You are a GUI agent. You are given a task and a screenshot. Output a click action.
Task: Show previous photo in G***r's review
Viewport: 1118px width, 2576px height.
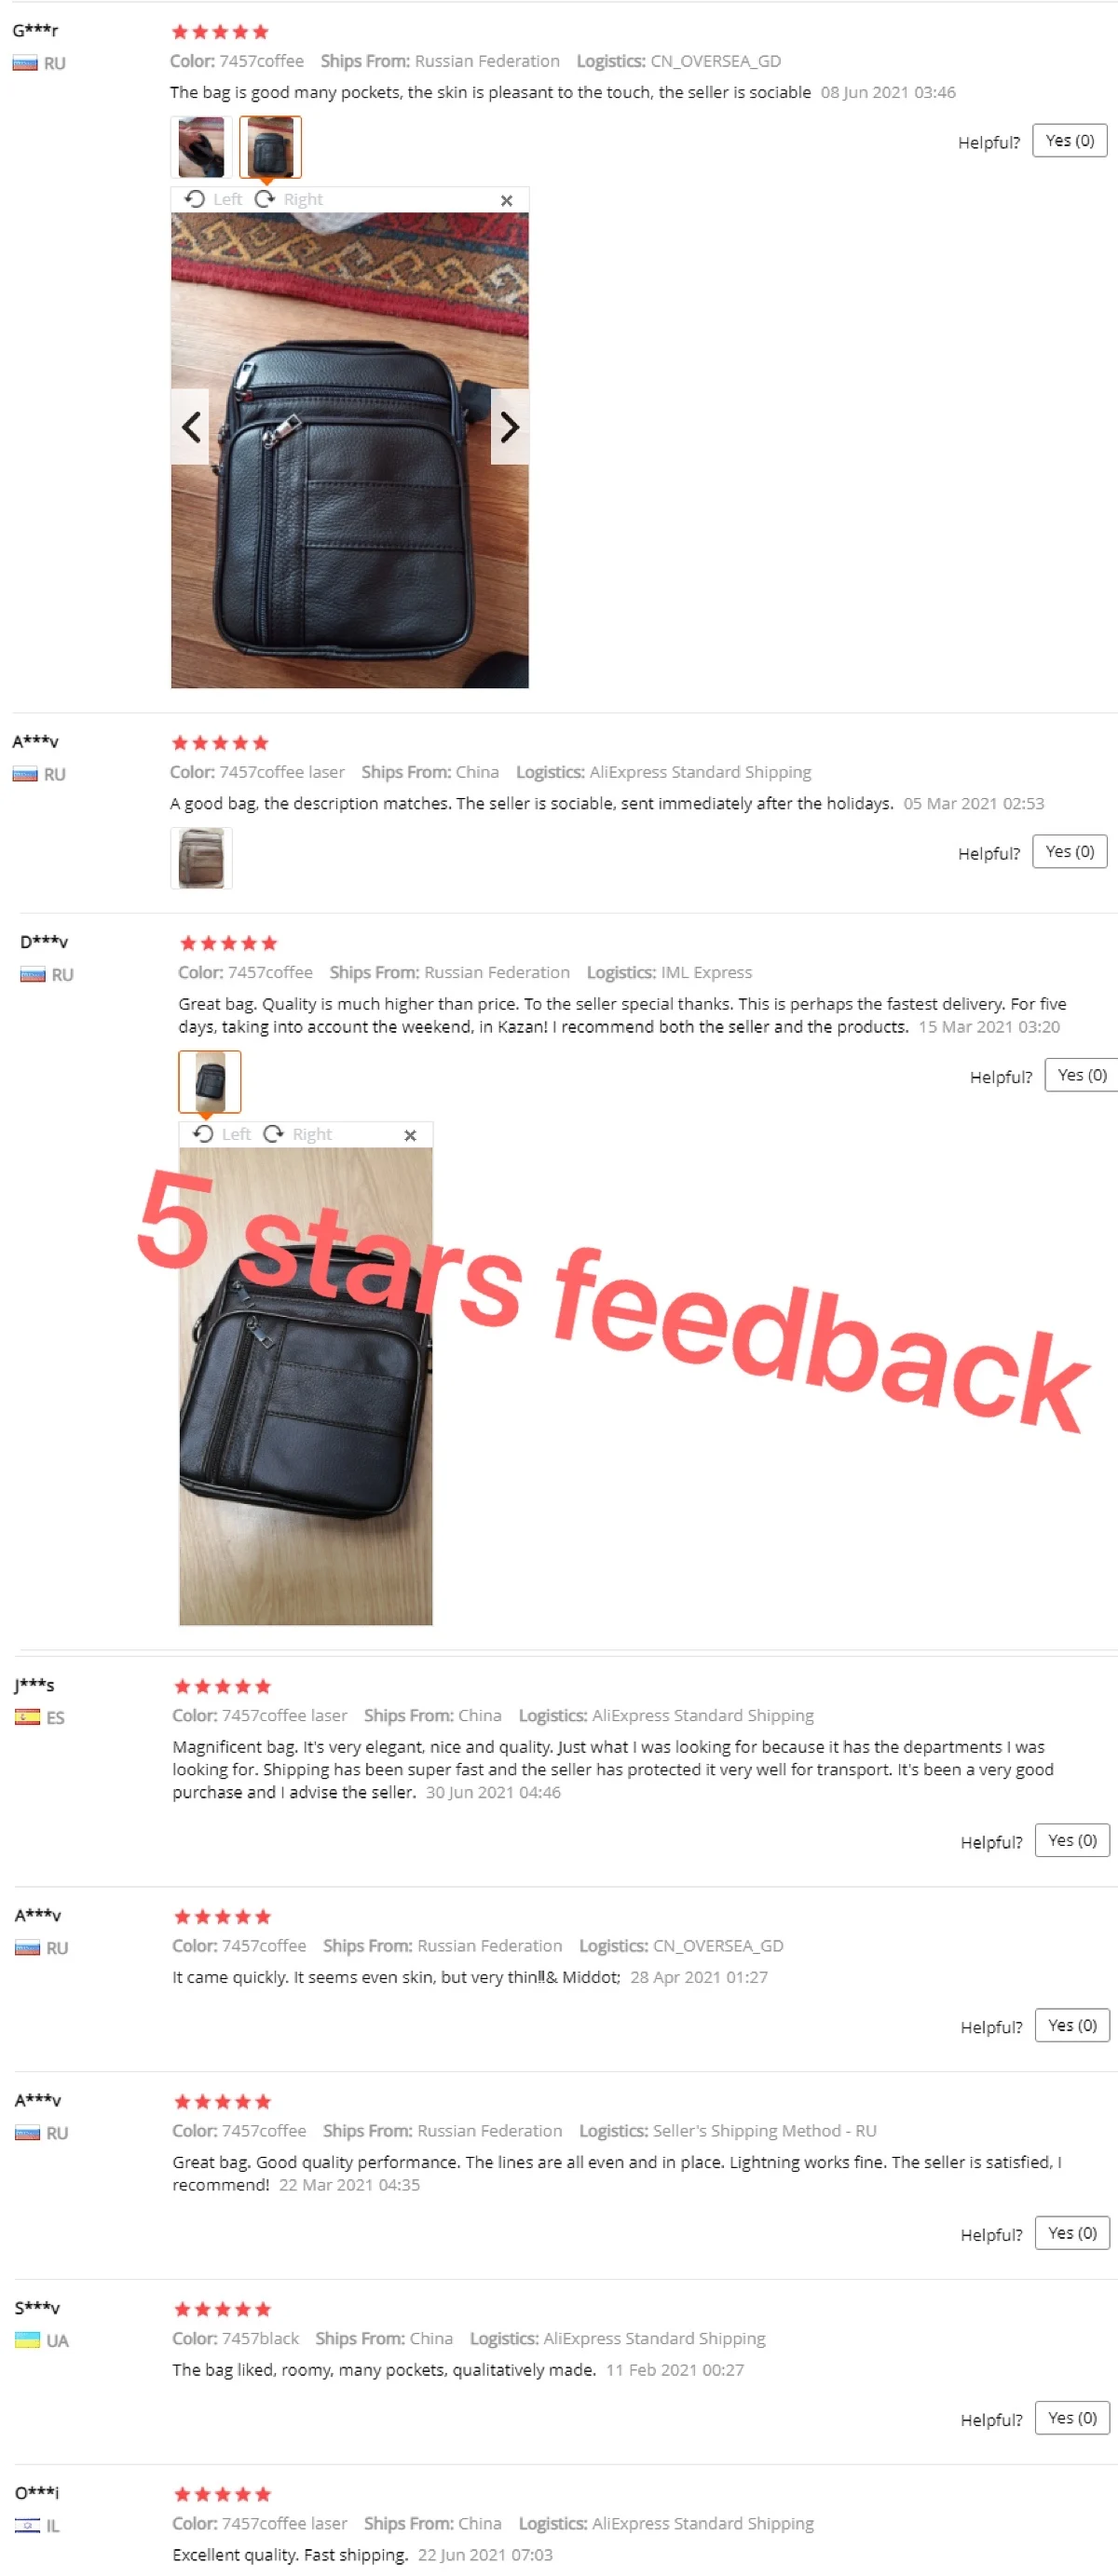190,427
